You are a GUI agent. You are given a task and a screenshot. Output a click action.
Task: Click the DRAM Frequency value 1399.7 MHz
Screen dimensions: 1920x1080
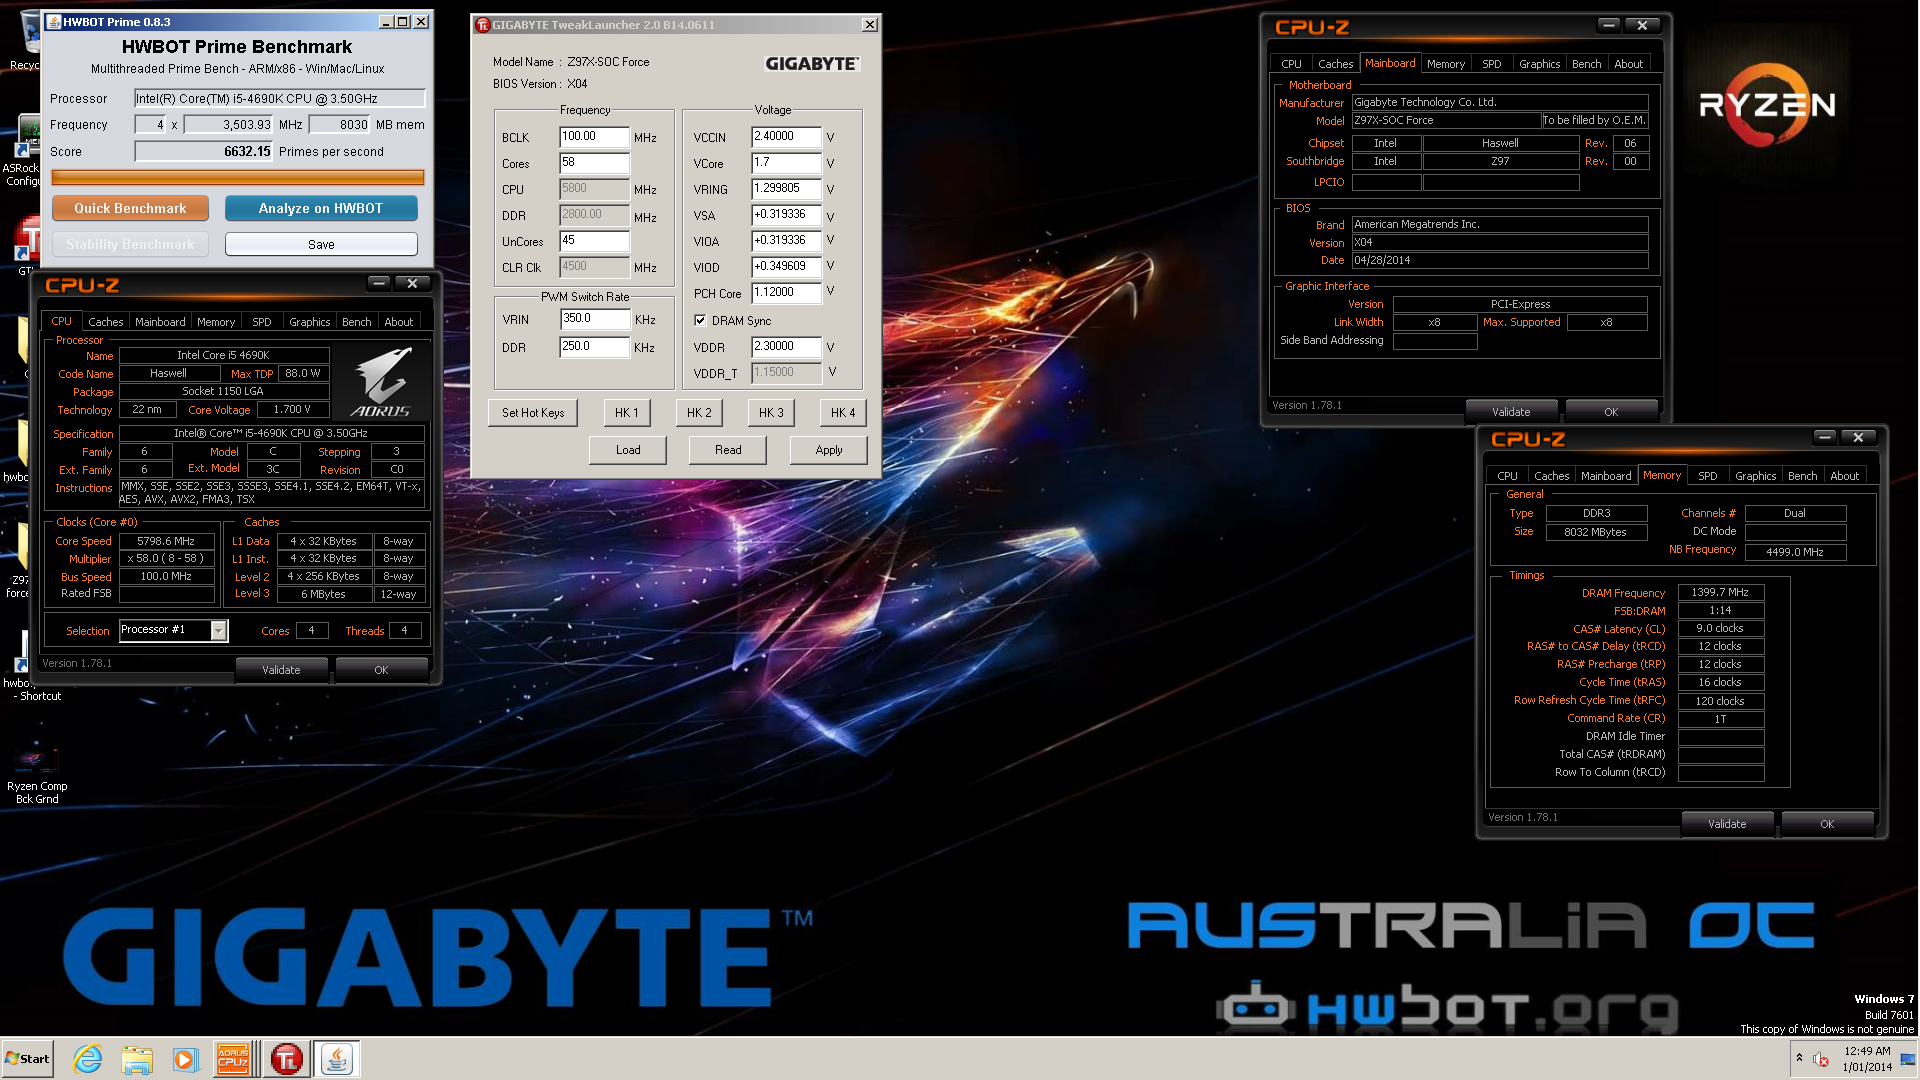[x=1720, y=593]
